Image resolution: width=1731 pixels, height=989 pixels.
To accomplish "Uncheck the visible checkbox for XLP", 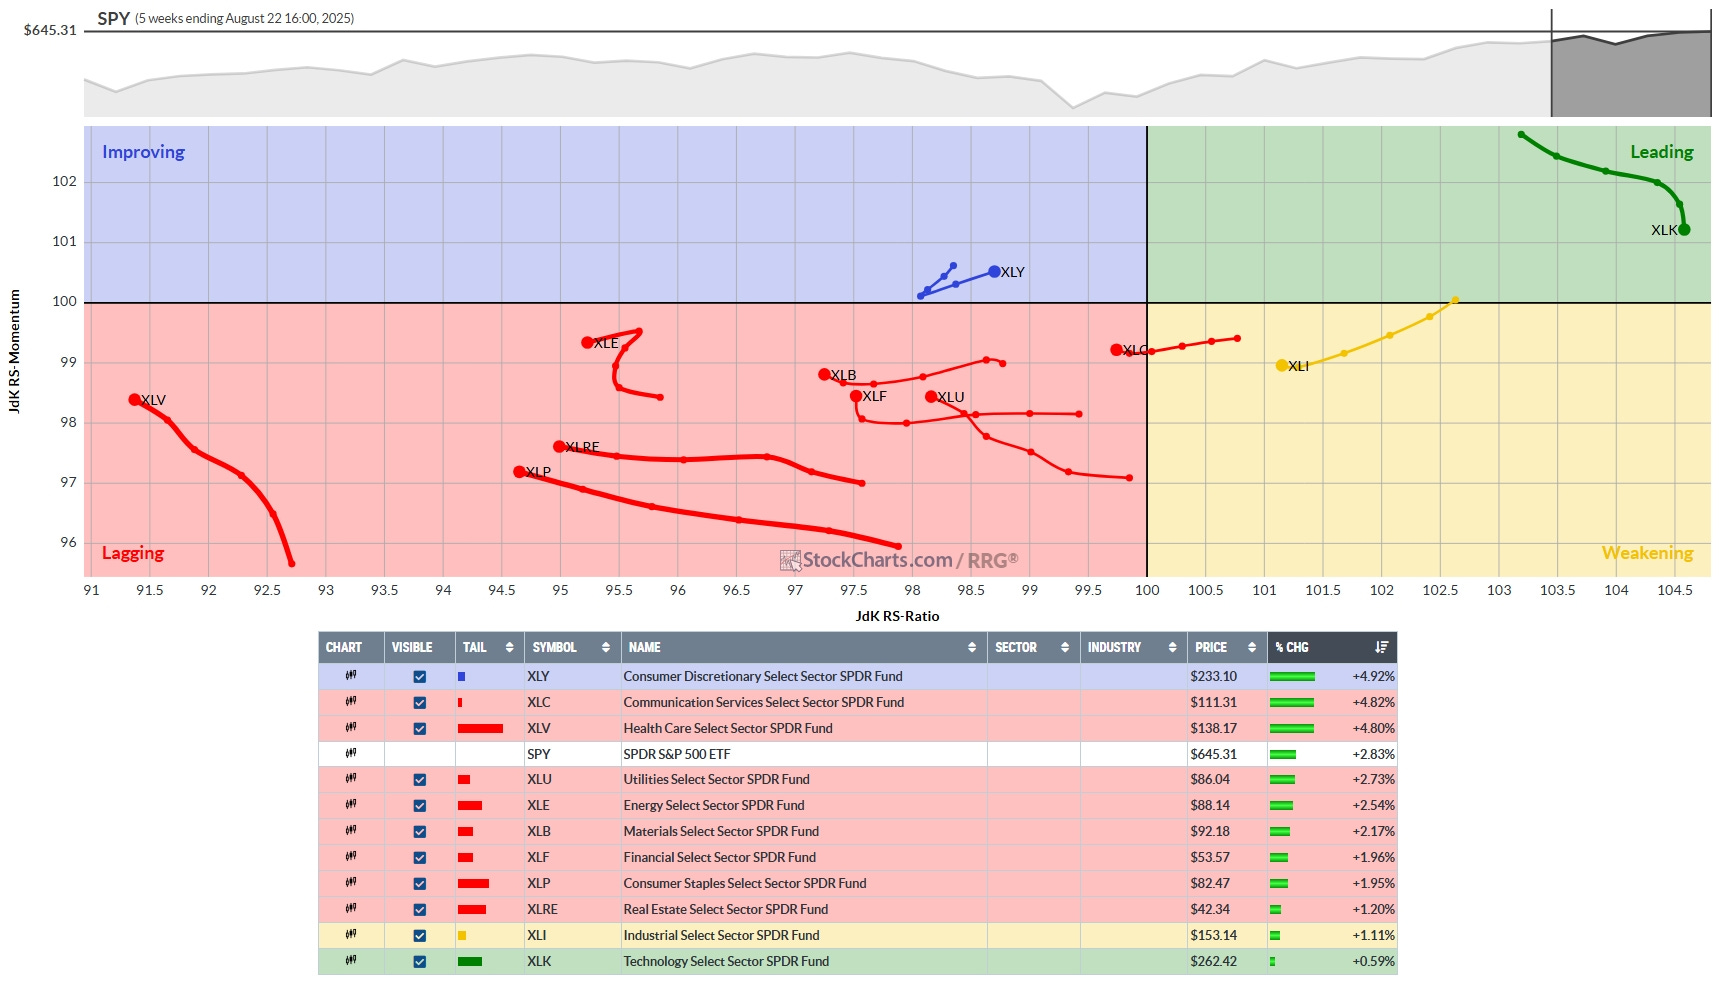I will coord(420,884).
